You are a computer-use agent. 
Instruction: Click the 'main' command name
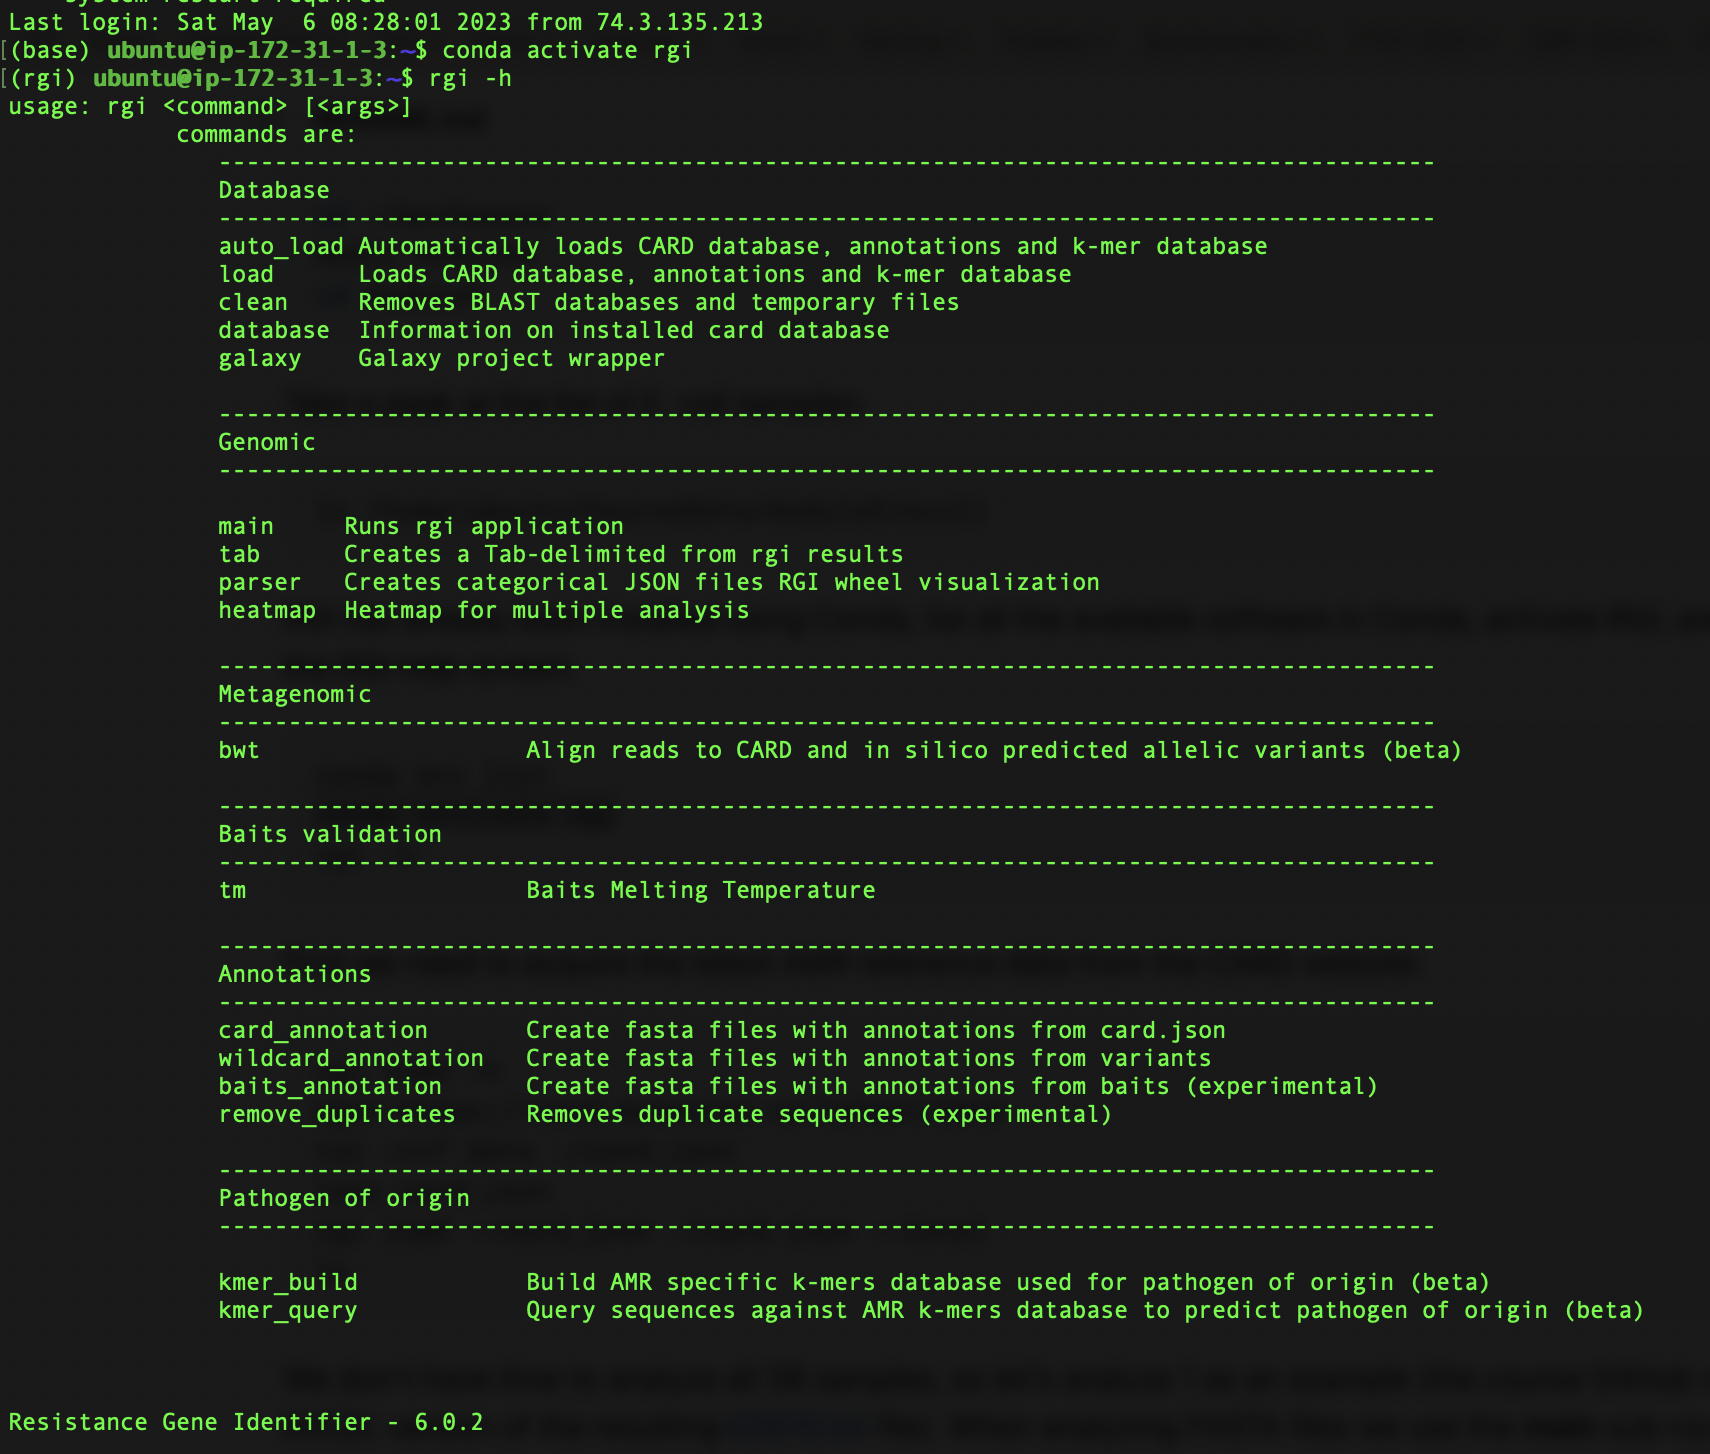click(x=246, y=526)
